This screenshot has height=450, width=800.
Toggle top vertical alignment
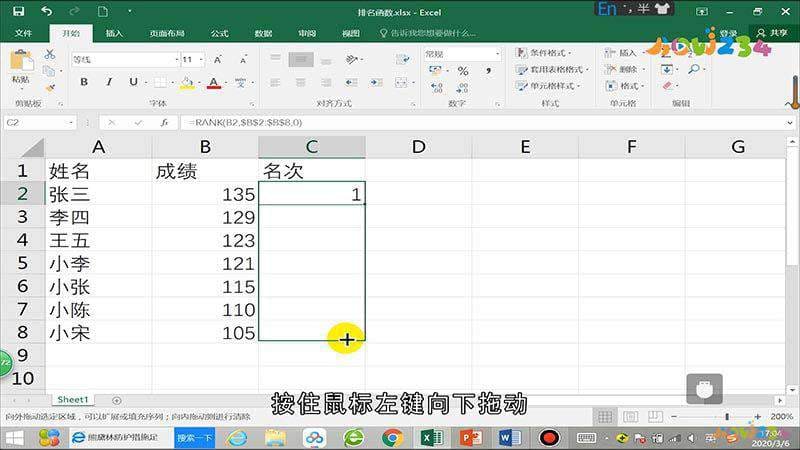click(276, 59)
